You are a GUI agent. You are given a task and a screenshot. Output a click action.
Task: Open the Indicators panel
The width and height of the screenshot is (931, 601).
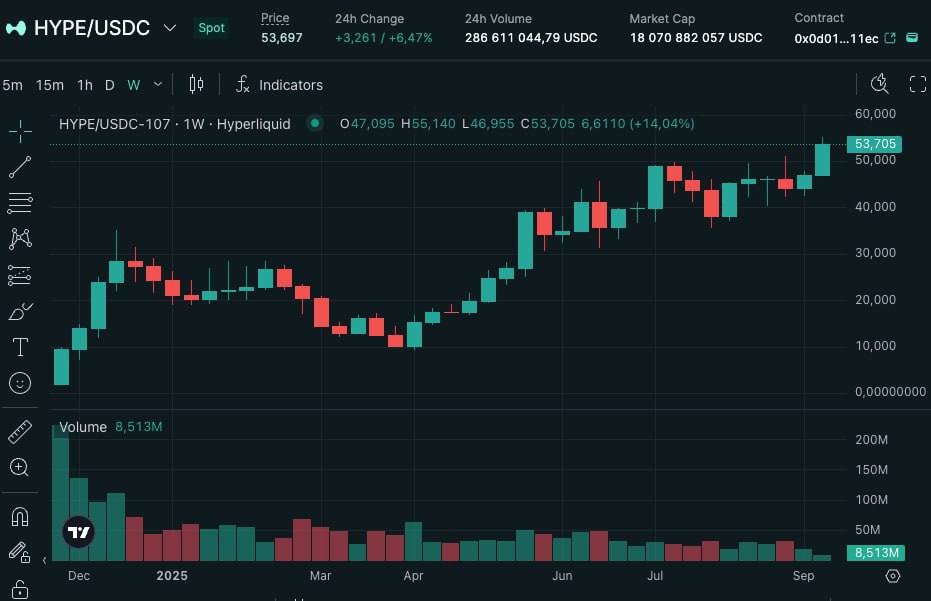tap(279, 85)
